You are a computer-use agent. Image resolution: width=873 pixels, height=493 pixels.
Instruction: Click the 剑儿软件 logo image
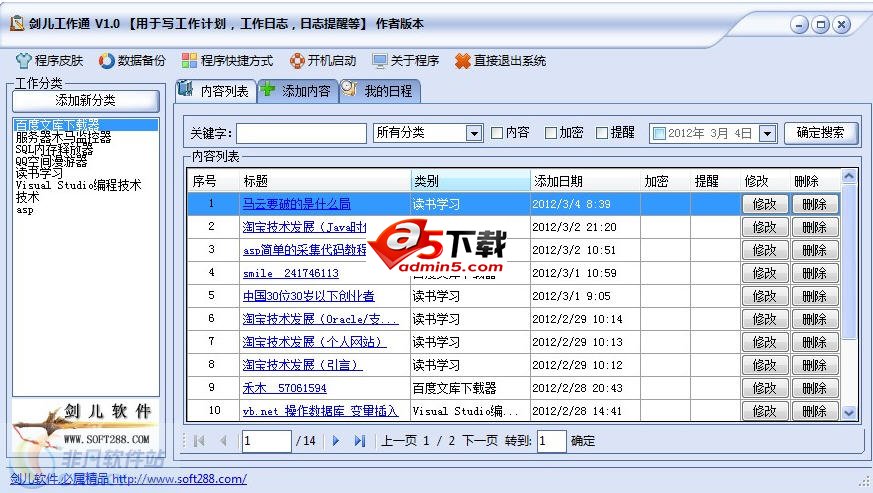86,426
